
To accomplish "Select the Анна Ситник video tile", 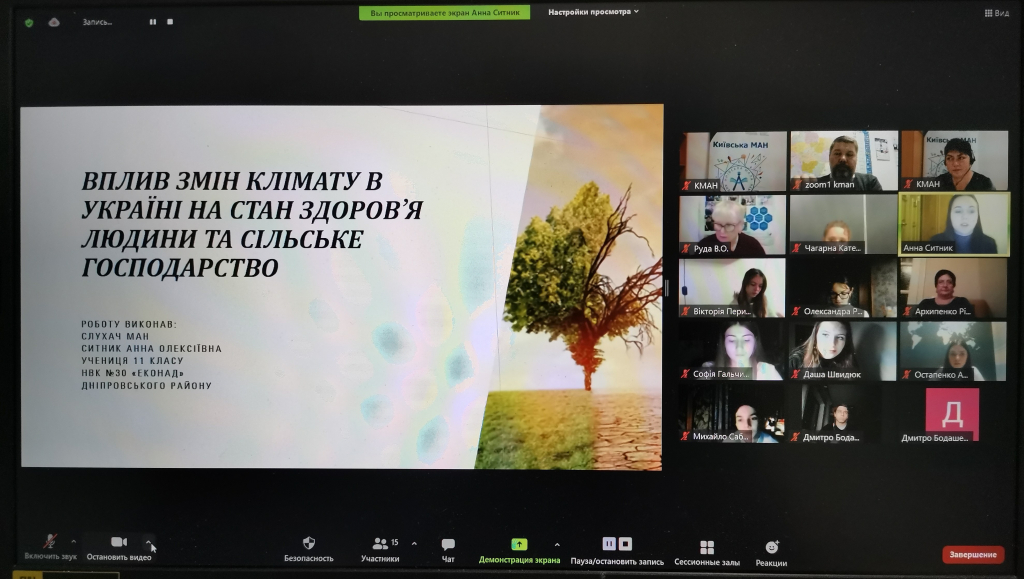I will pyautogui.click(x=953, y=224).
